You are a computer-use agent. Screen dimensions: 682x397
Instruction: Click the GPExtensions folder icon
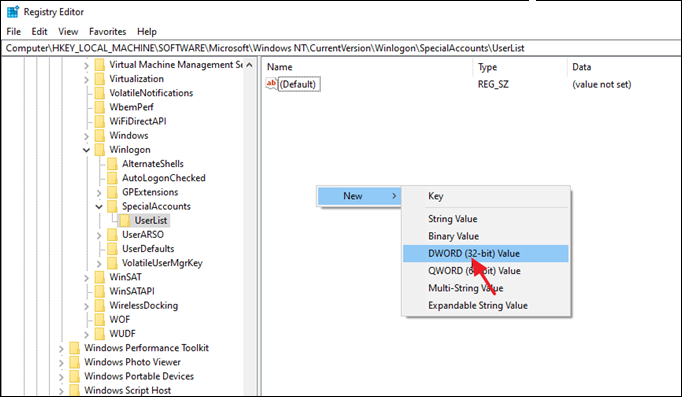[x=112, y=192]
